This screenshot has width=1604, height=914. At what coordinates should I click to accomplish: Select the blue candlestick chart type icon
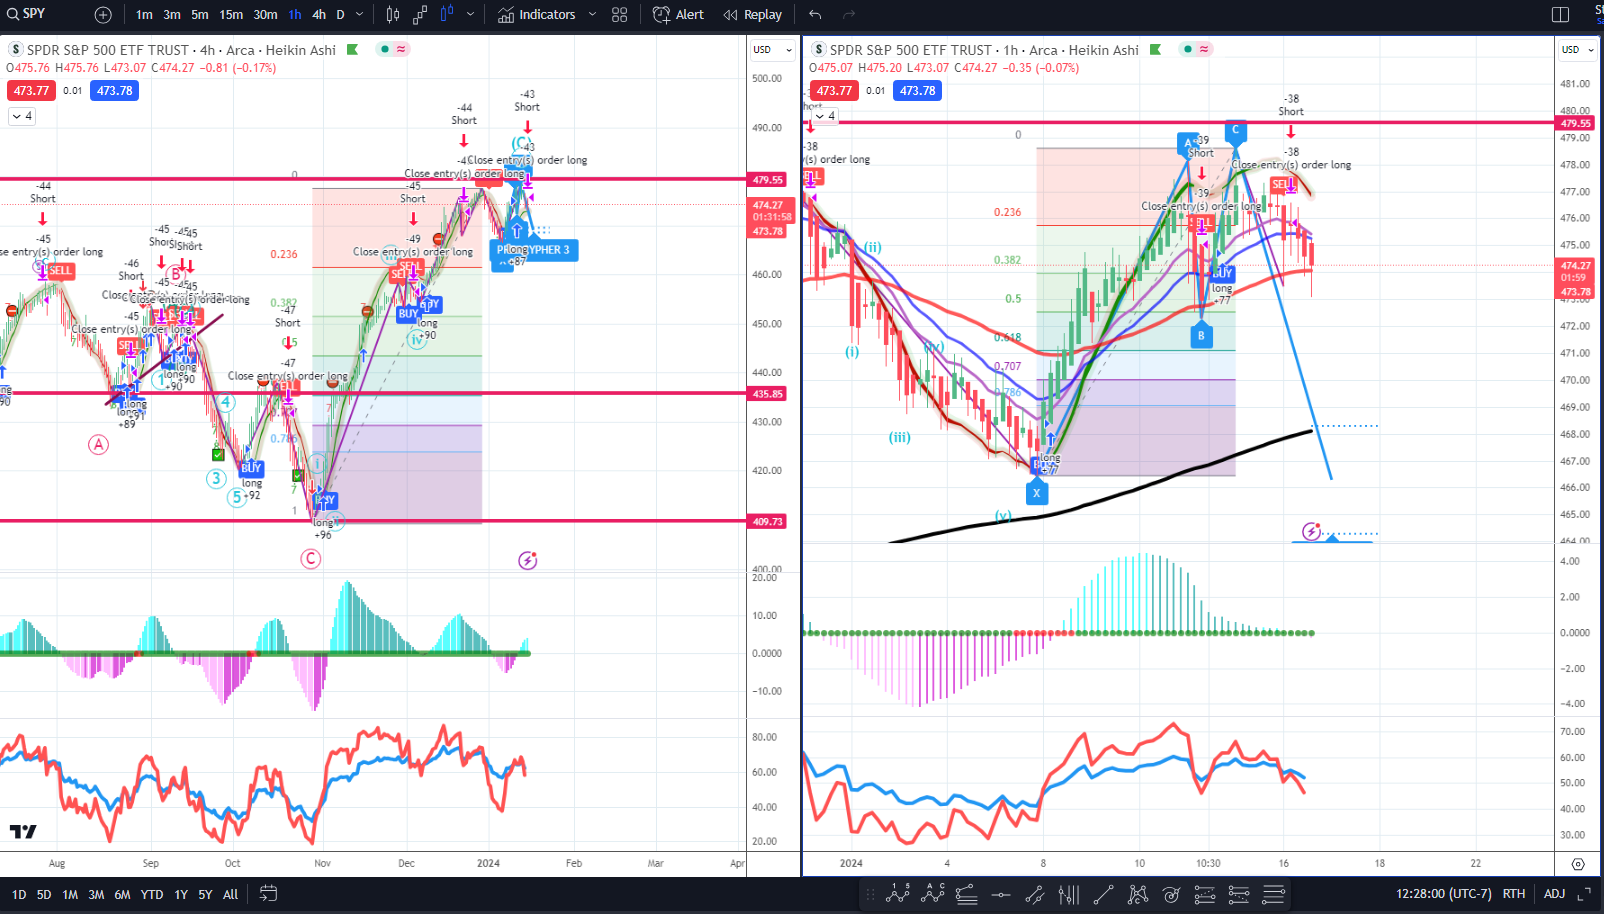[x=447, y=14]
